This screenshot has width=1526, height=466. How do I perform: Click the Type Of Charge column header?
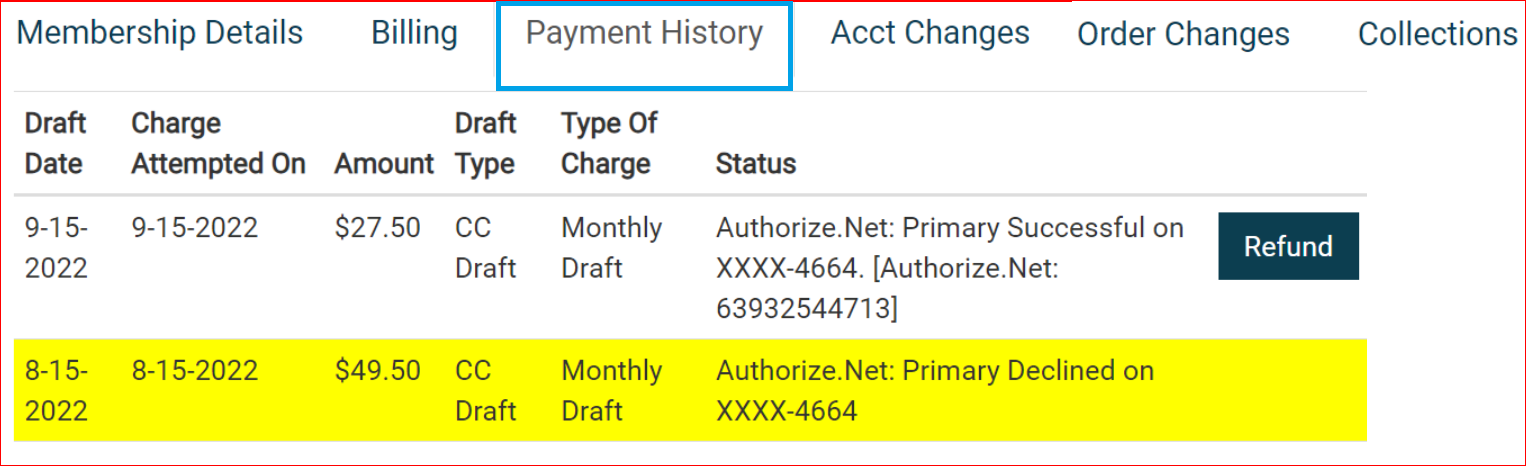pos(609,143)
